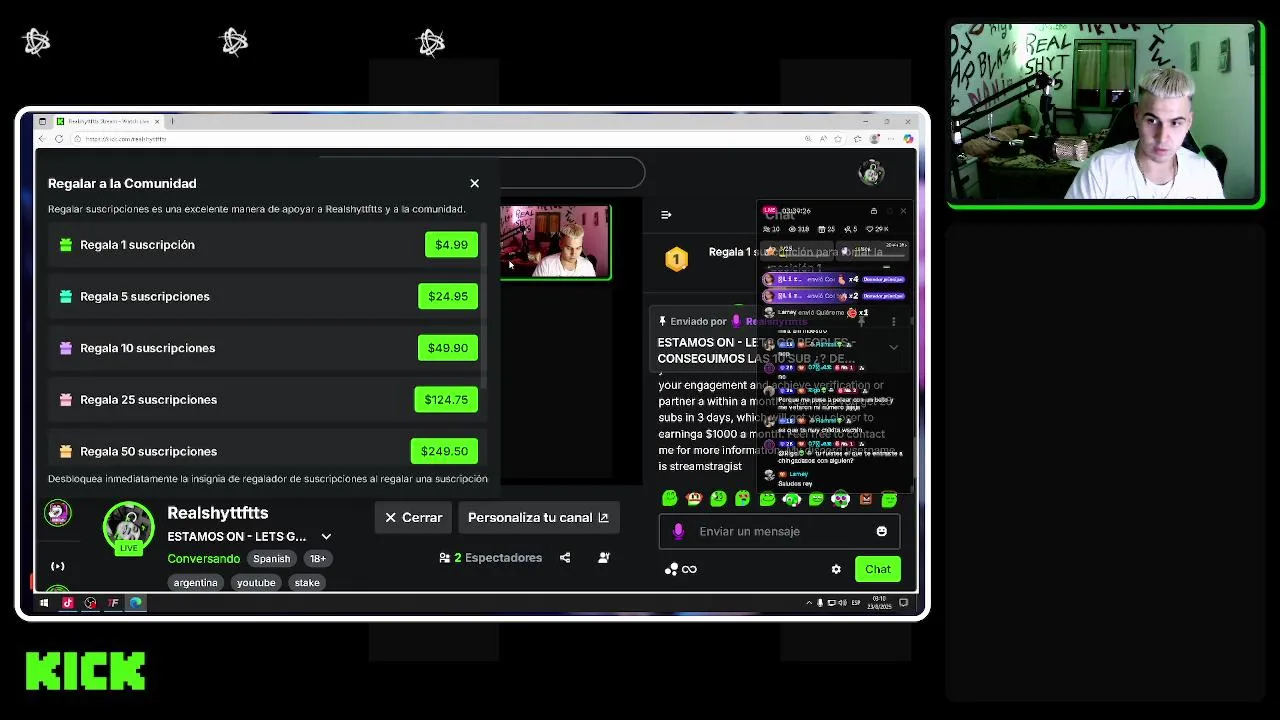Screen dimensions: 1280x720
Task: Select the stake tag
Action: pyautogui.click(x=307, y=582)
